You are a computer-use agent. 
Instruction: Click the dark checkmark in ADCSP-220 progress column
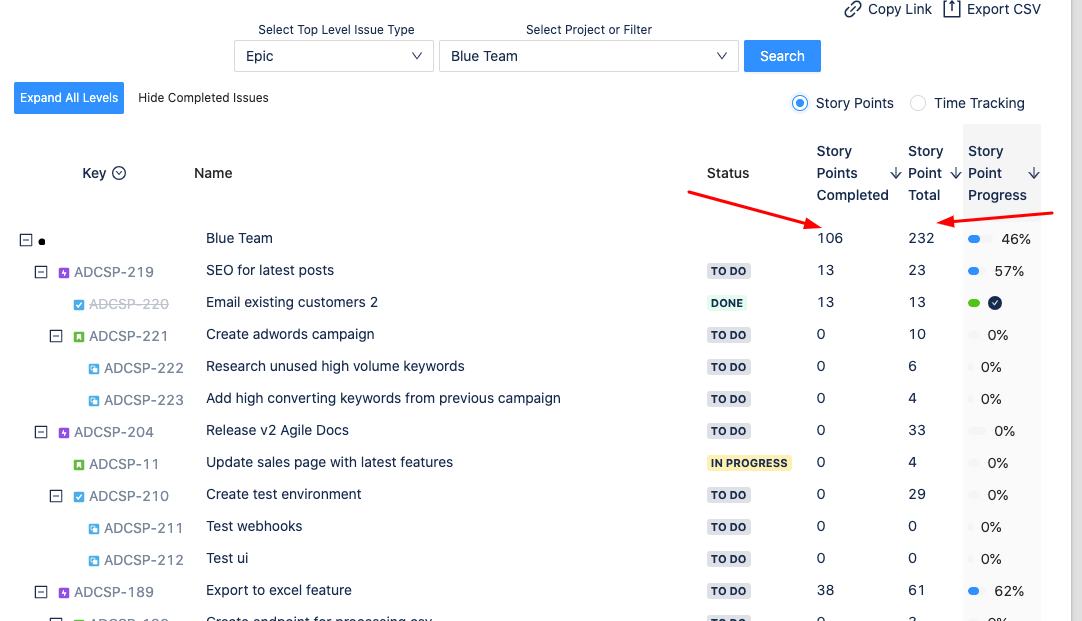click(996, 302)
